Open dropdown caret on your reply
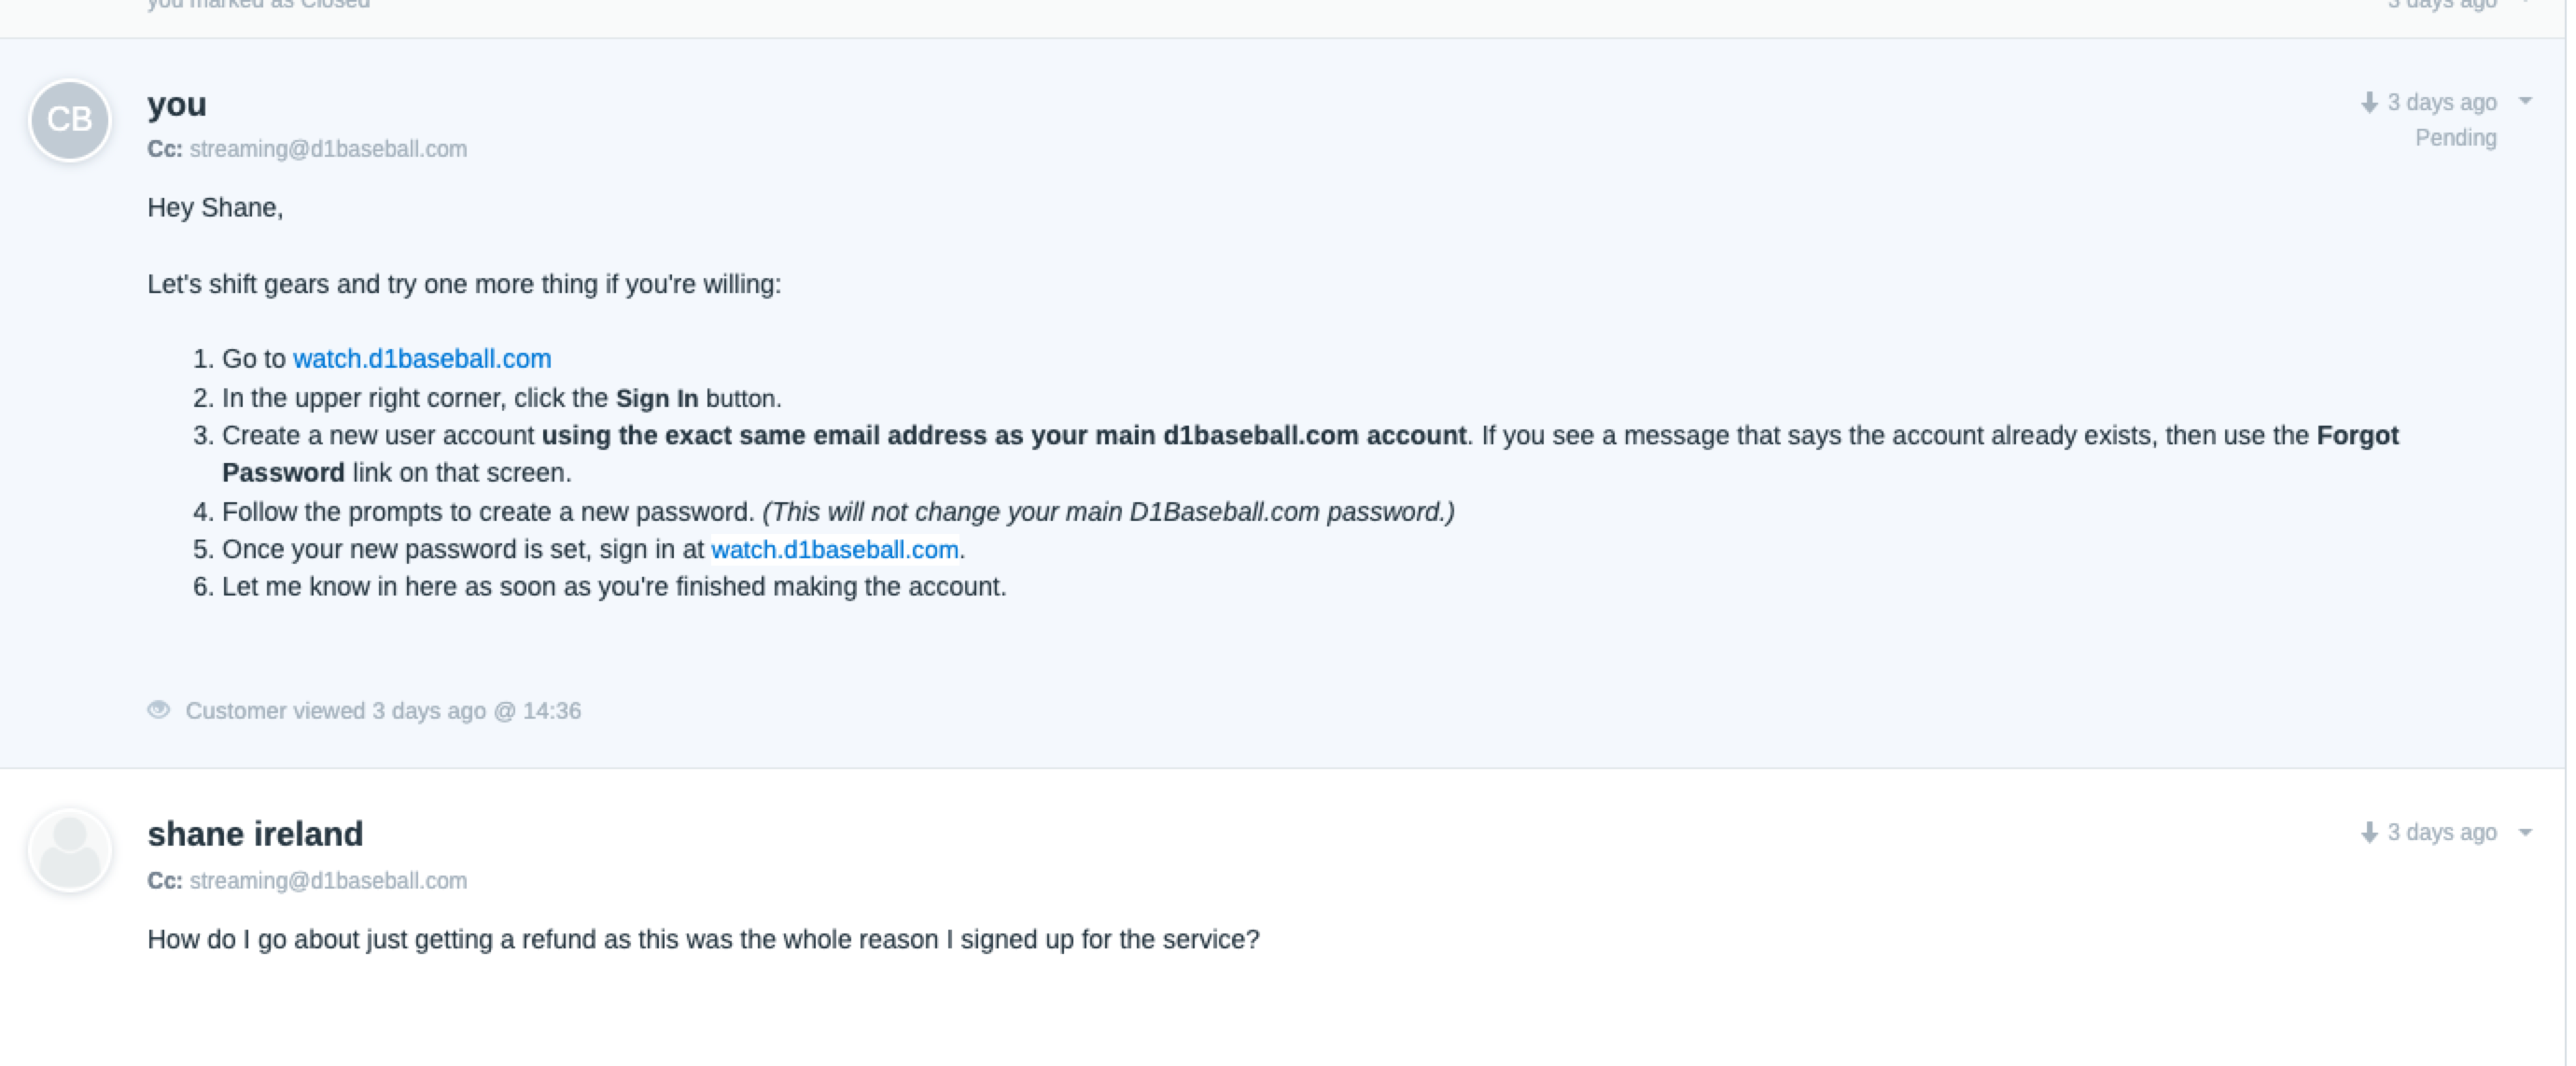 coord(2525,102)
